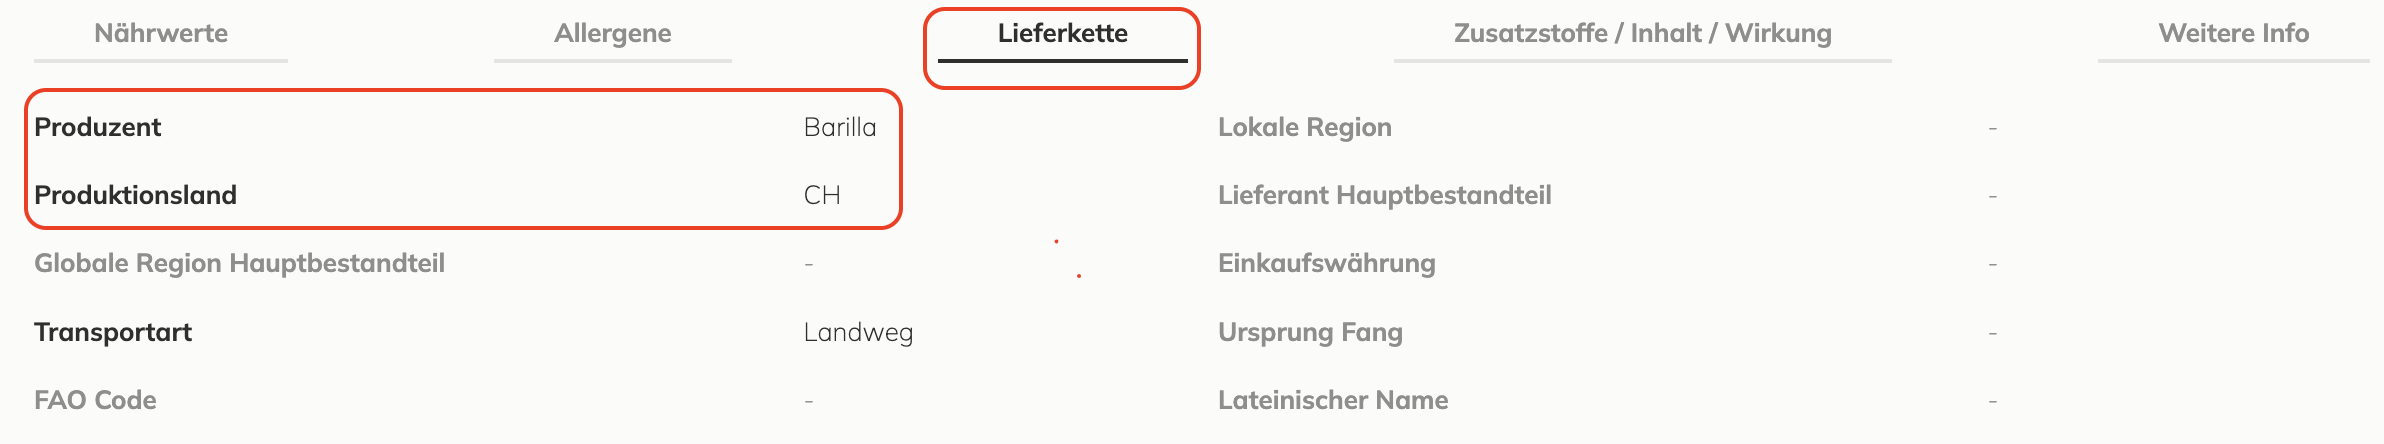Click the Transportart label
This screenshot has height=444, width=2384.
pyautogui.click(x=113, y=332)
